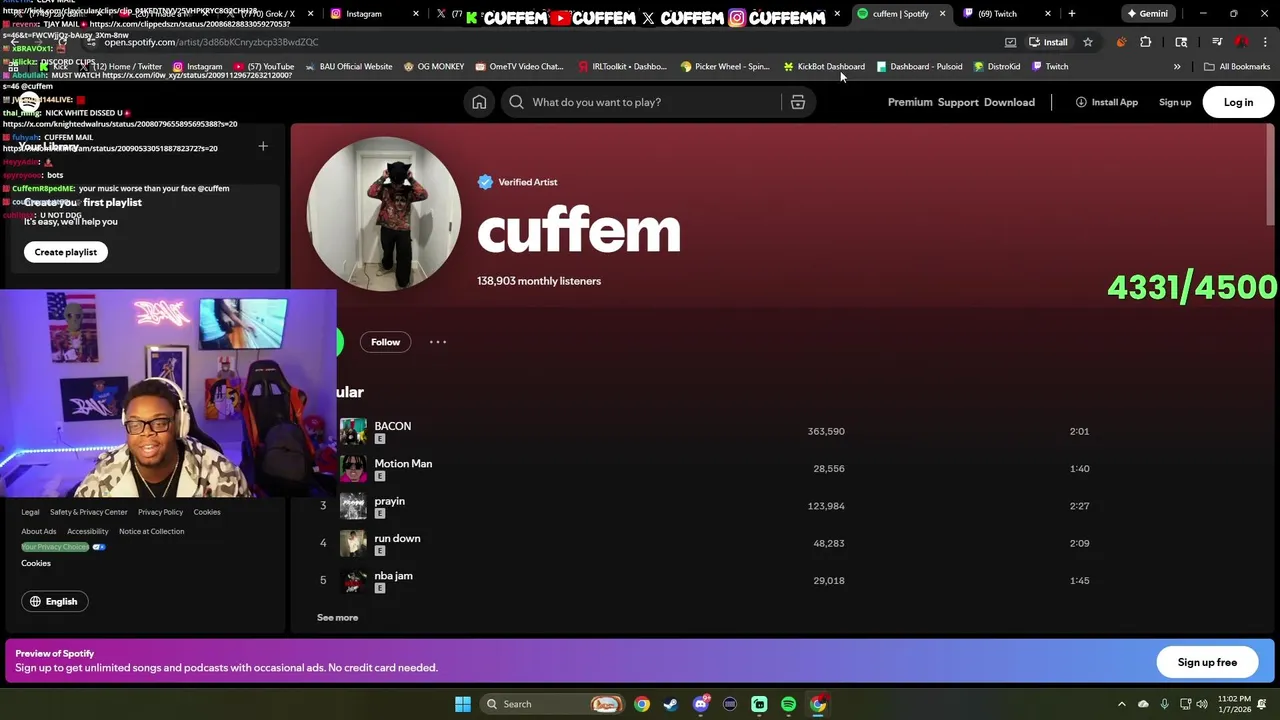Select the verified artist badge icon

click(485, 182)
